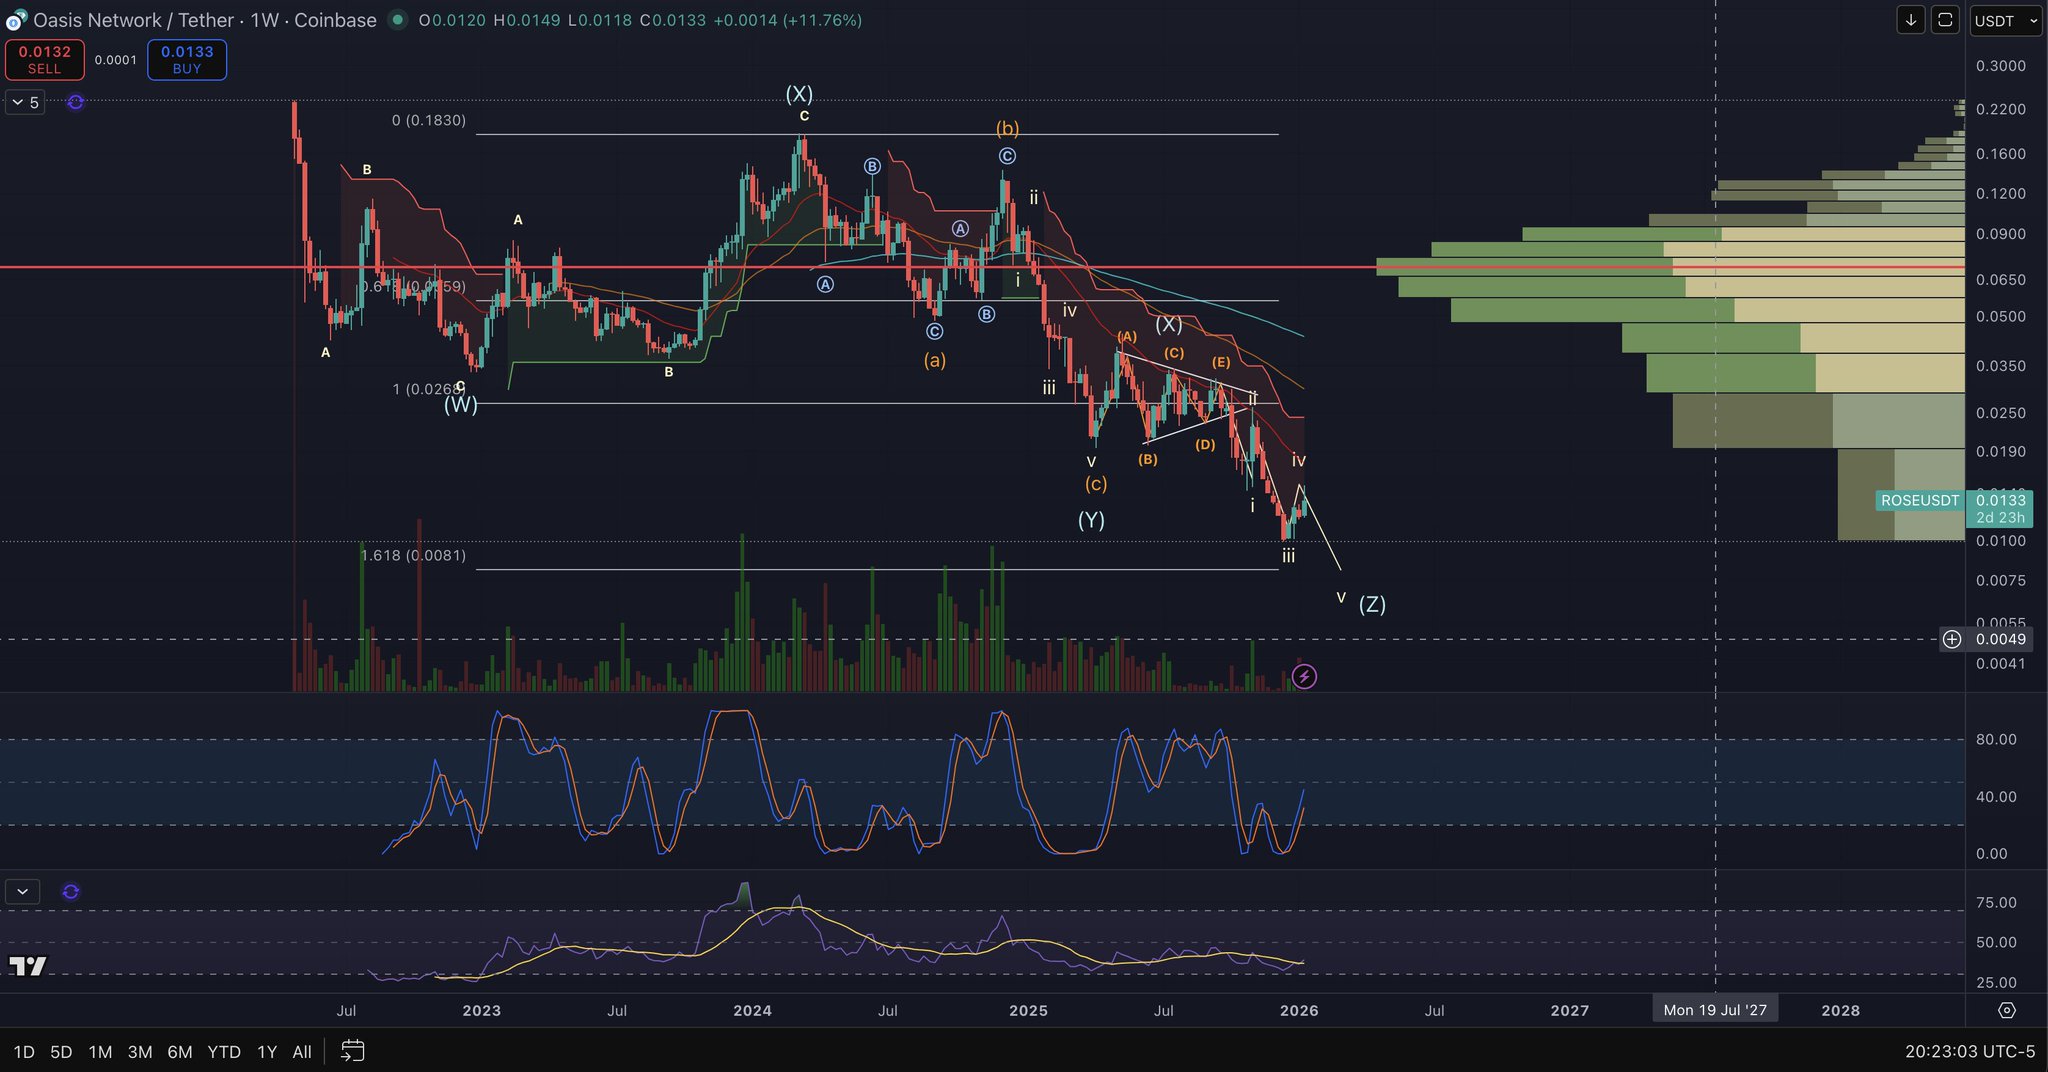Image resolution: width=2048 pixels, height=1072 pixels.
Task: Click the square frame icon beside the USDT selector
Action: pyautogui.click(x=1945, y=20)
